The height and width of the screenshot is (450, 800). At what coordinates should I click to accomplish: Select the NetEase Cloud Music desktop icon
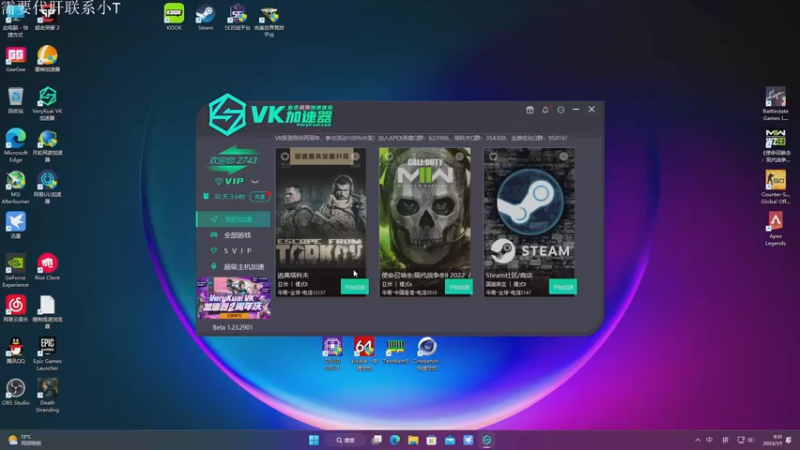[15, 309]
